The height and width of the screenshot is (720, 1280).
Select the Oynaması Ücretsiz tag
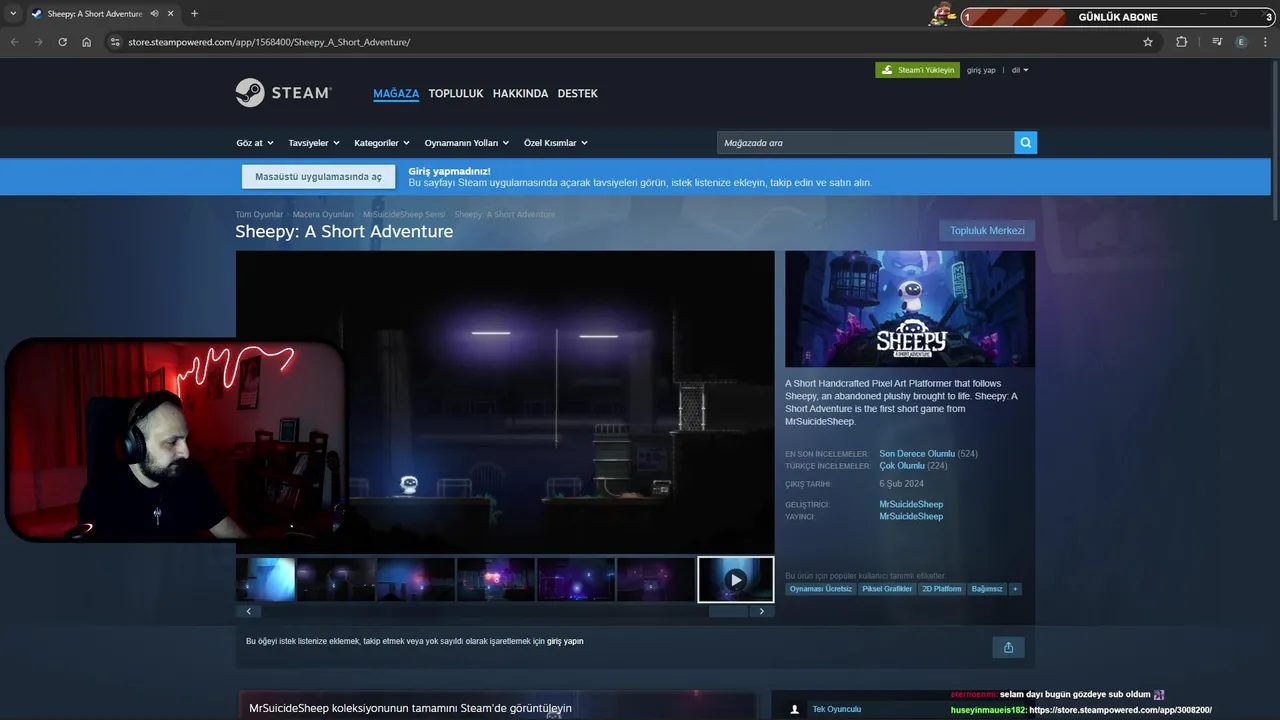[821, 589]
